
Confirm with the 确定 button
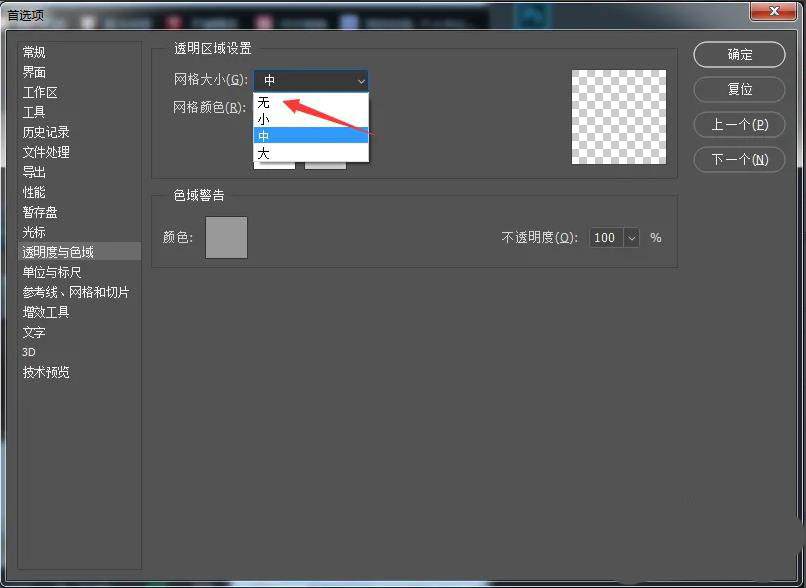coord(739,54)
